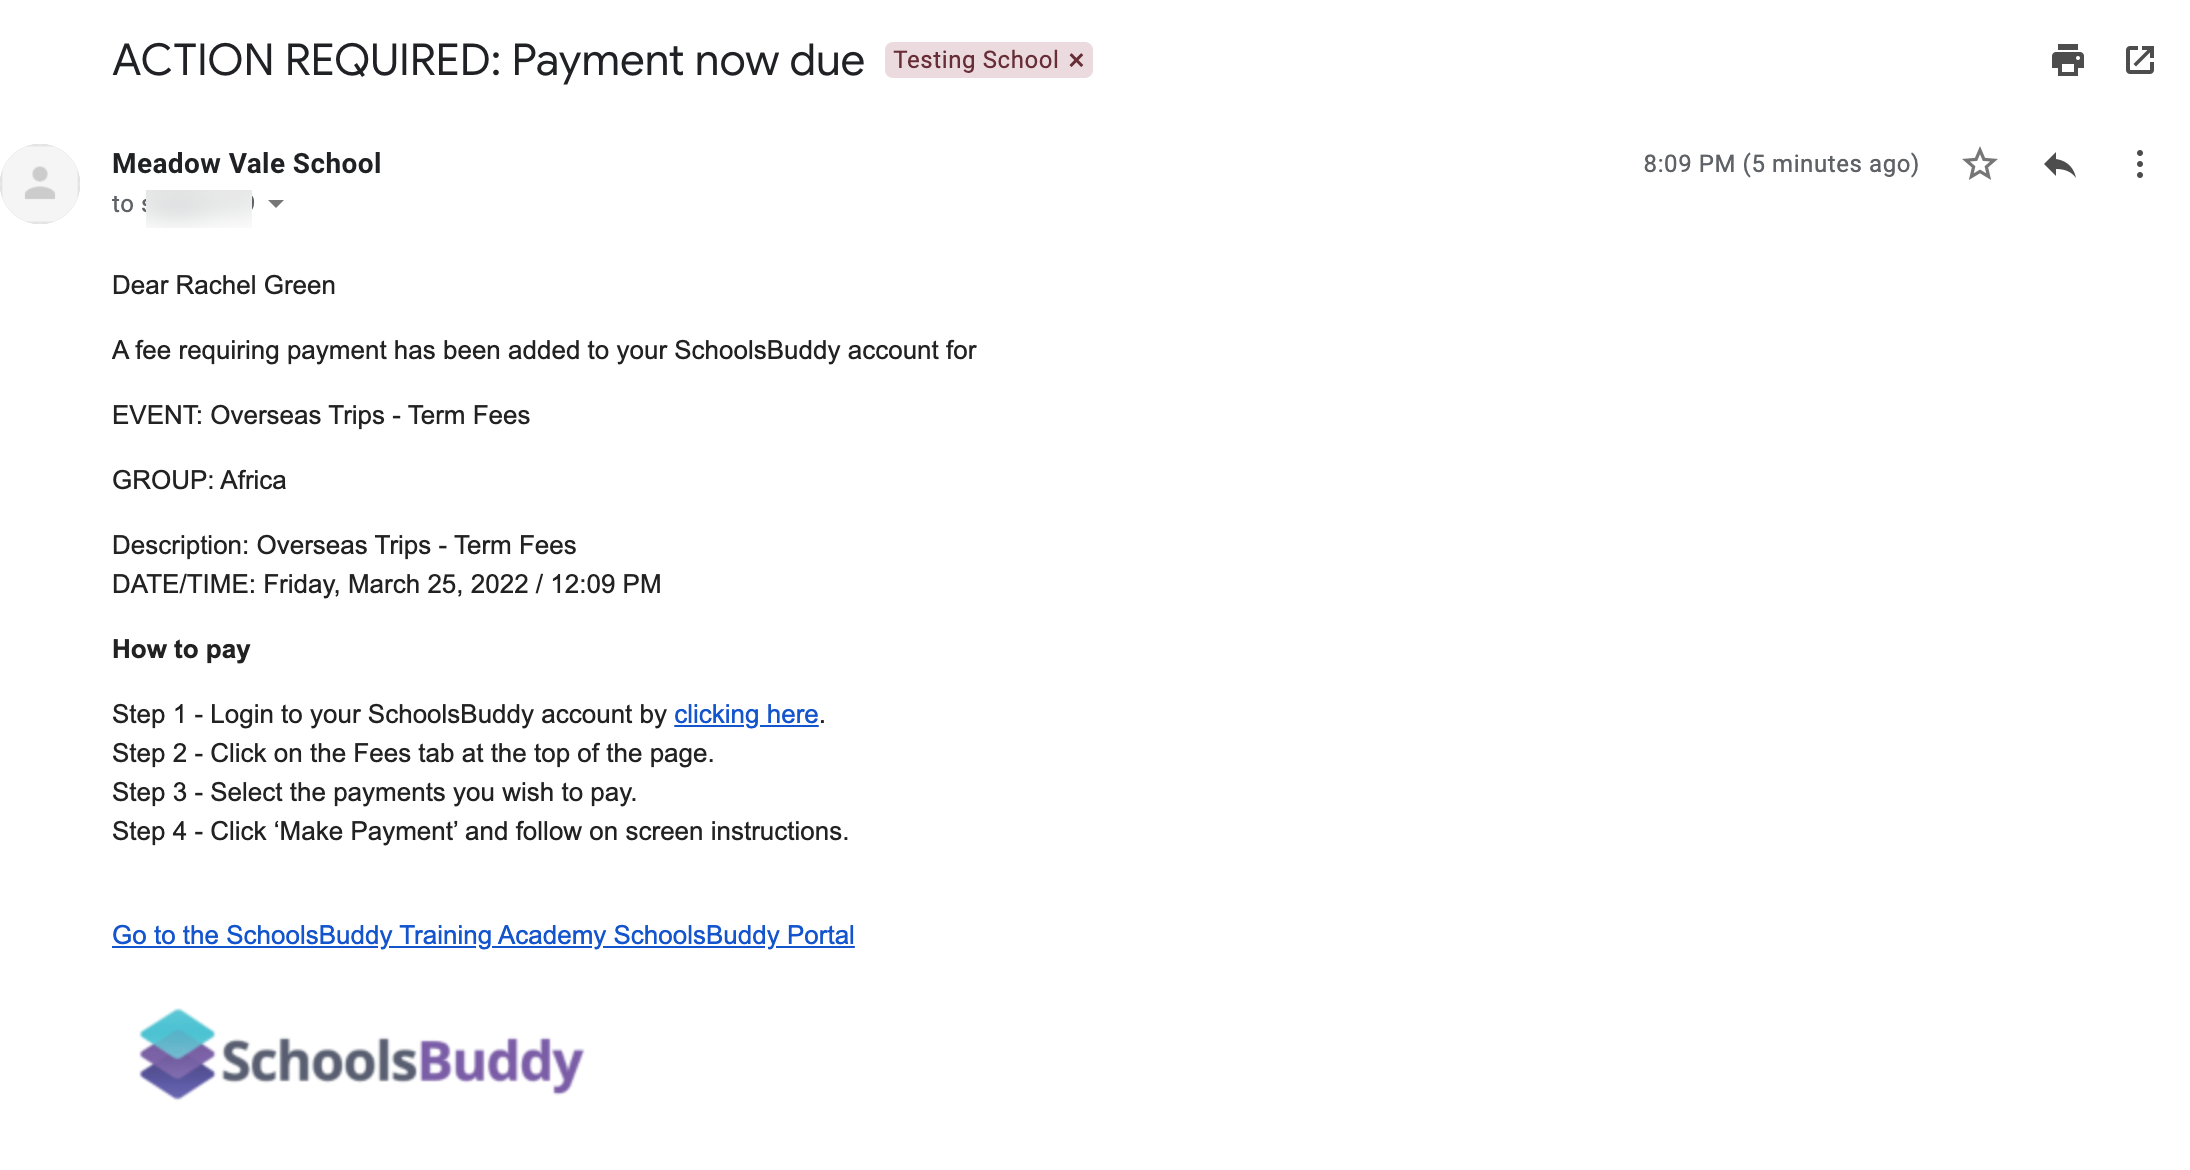Click the 8:09 PM timestamp

click(x=1780, y=164)
